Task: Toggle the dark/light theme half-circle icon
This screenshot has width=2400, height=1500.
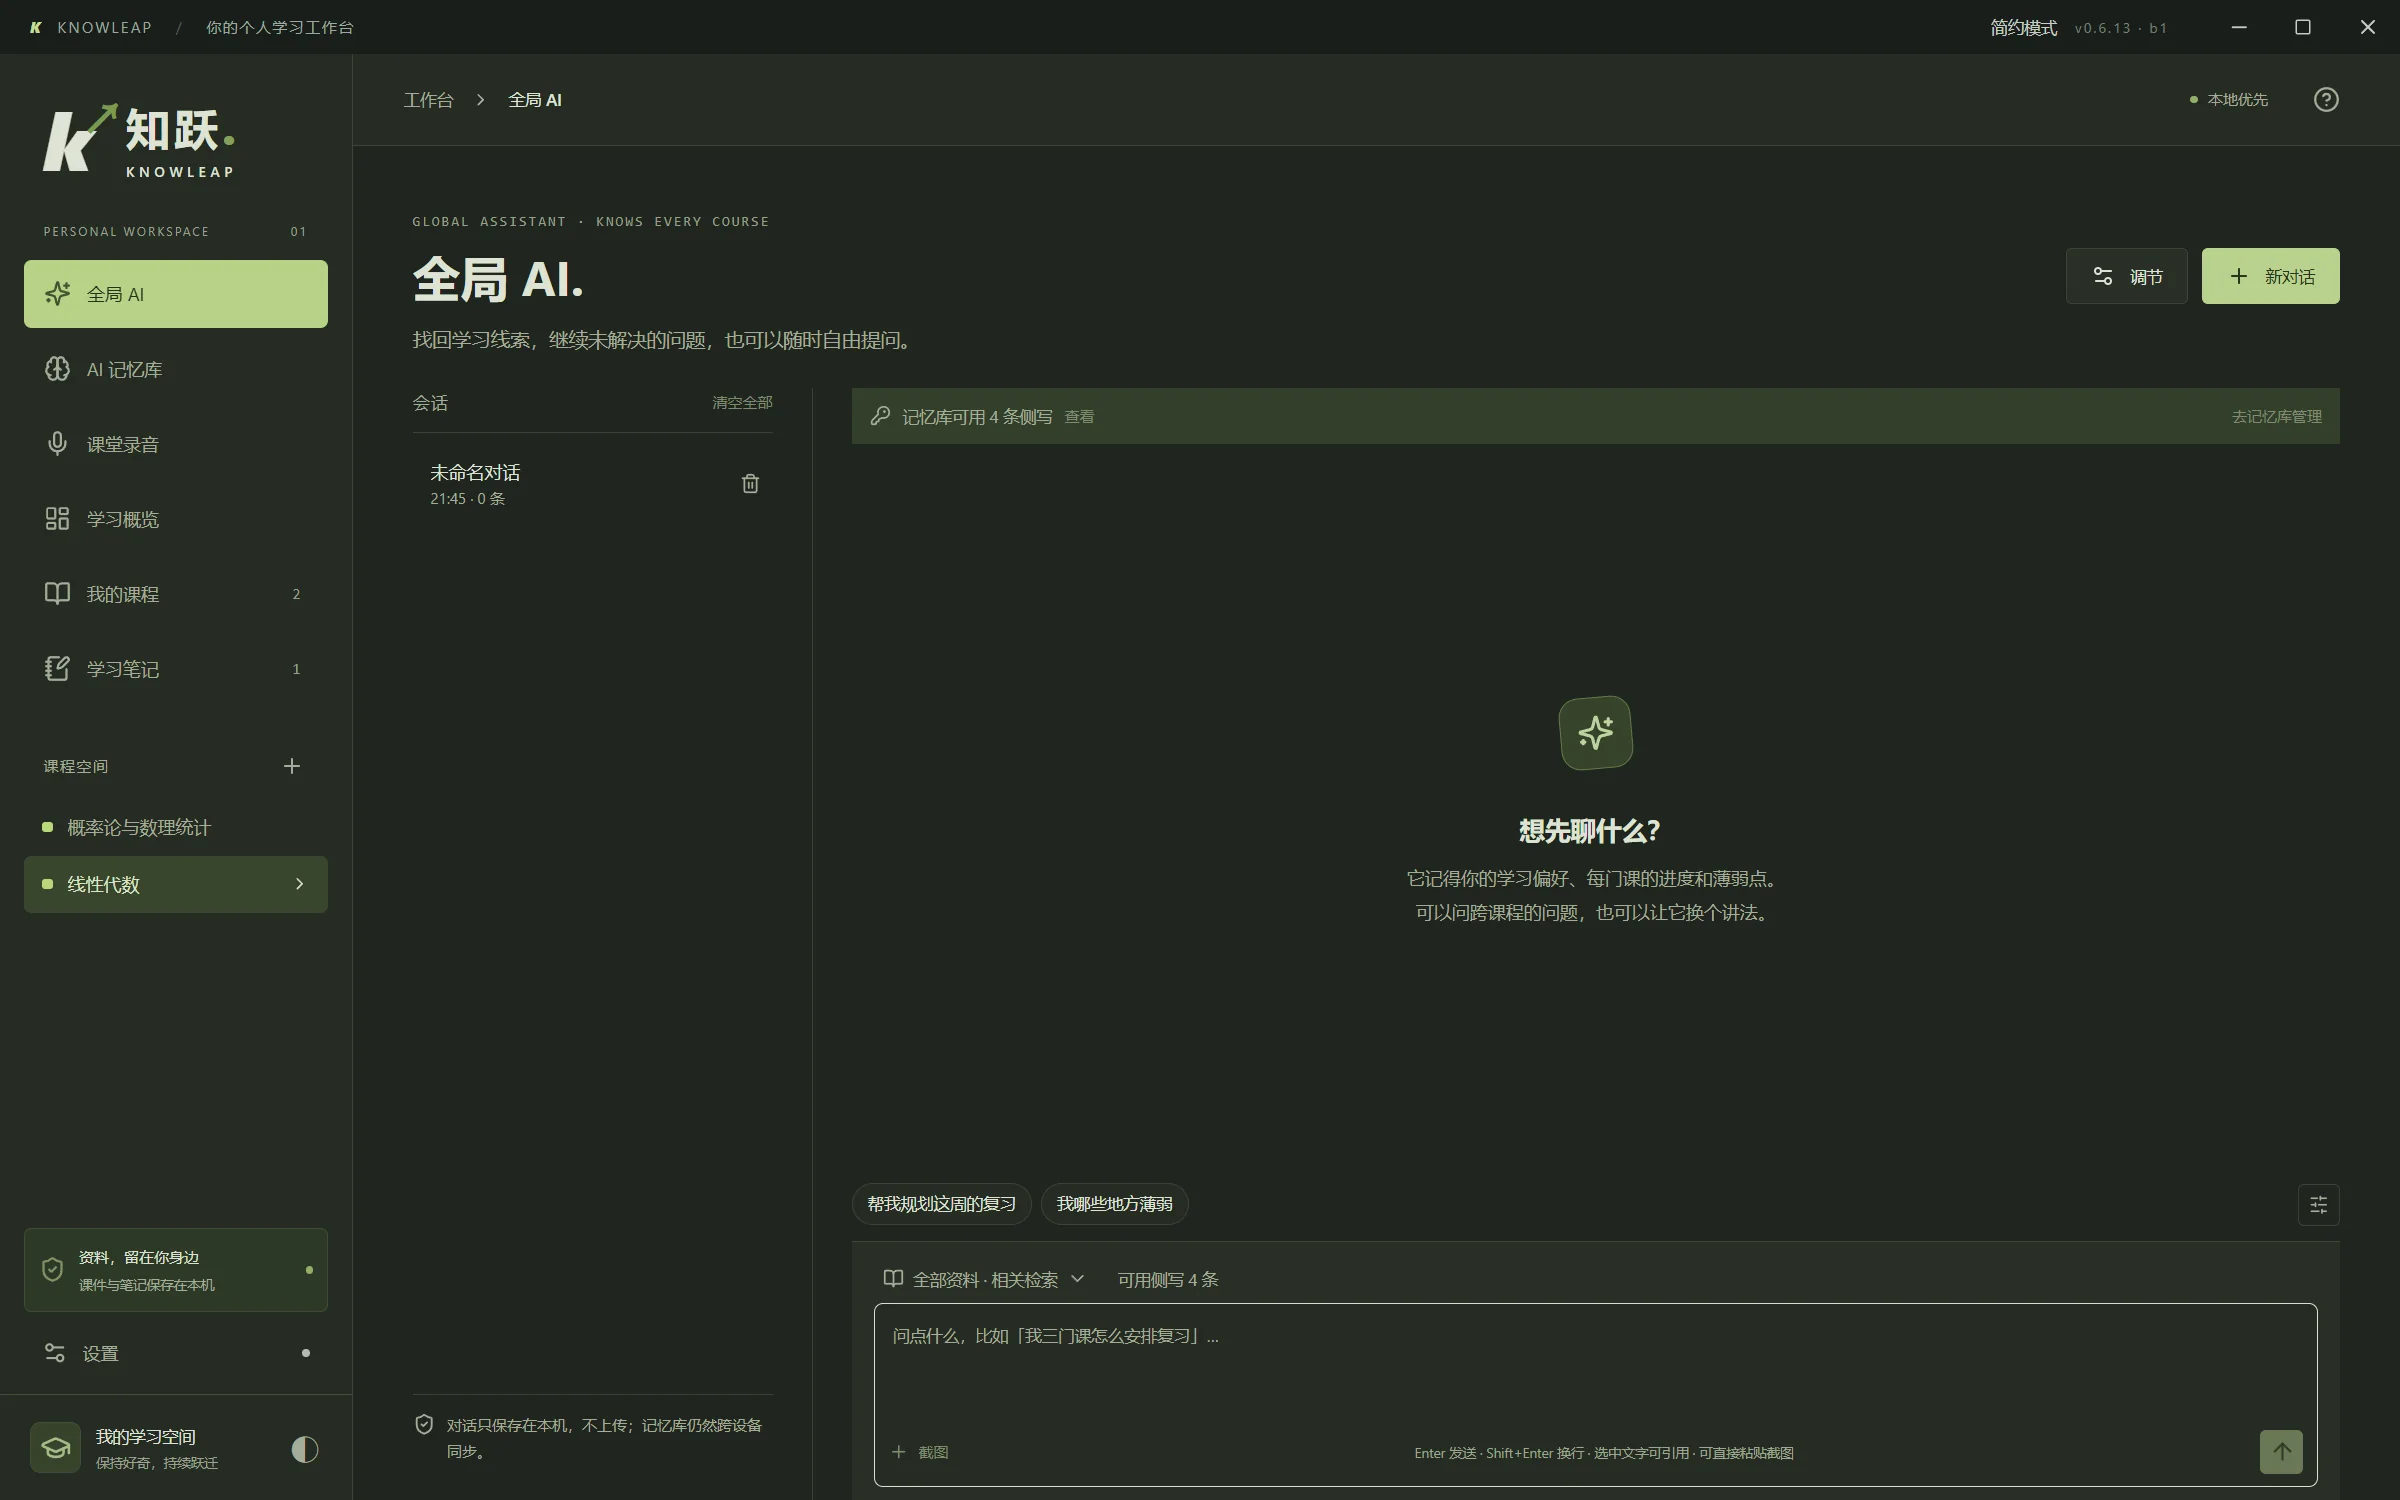Action: click(305, 1449)
